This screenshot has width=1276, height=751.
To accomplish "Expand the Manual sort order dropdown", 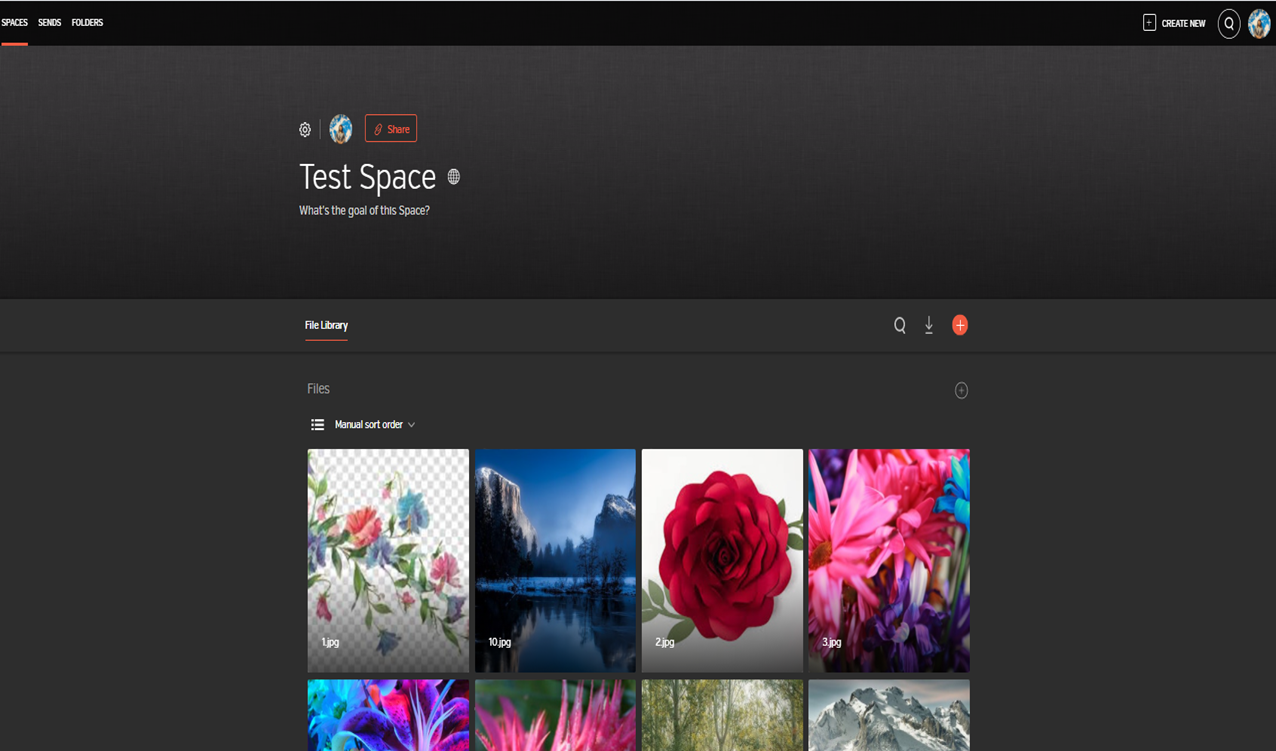I will [x=375, y=425].
